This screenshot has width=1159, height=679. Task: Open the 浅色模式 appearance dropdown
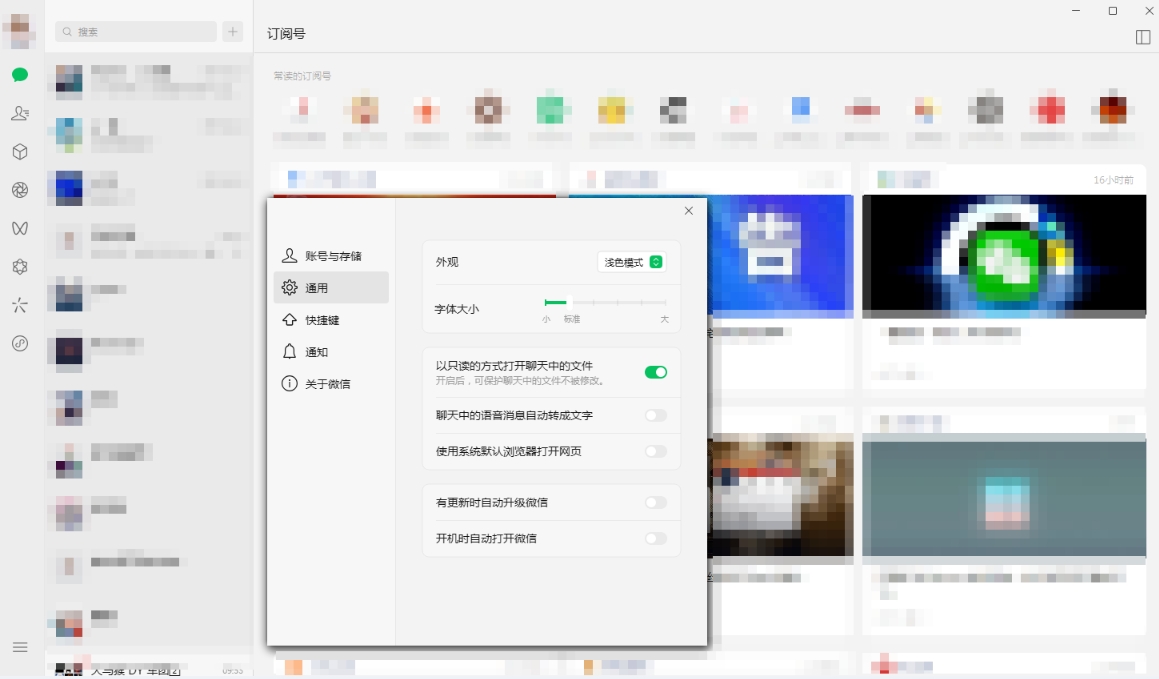point(632,262)
